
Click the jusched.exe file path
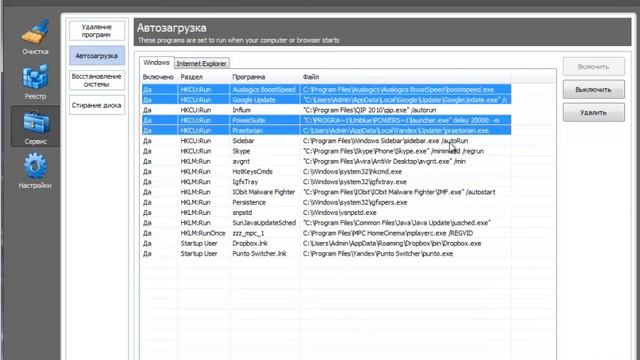coord(397,223)
